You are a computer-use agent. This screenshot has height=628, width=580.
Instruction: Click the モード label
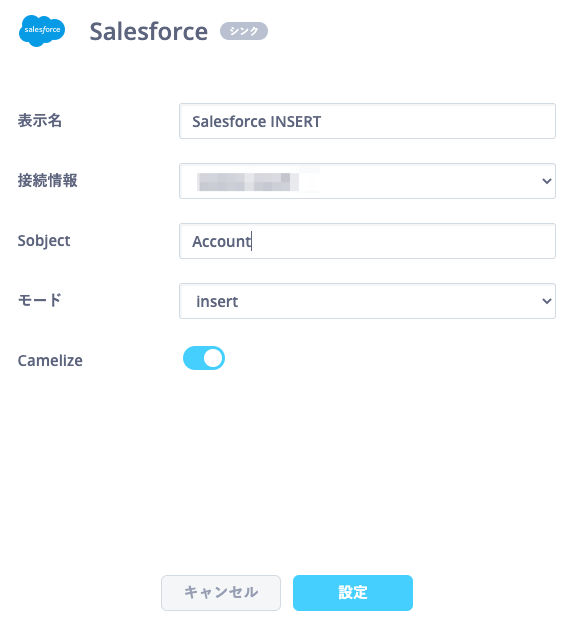(x=39, y=300)
